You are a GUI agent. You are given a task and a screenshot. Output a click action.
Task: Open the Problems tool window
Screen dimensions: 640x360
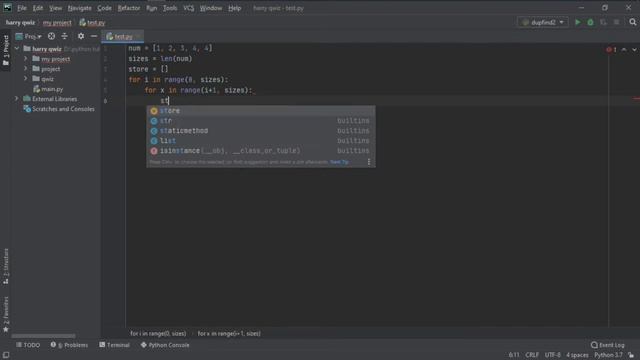(69, 345)
